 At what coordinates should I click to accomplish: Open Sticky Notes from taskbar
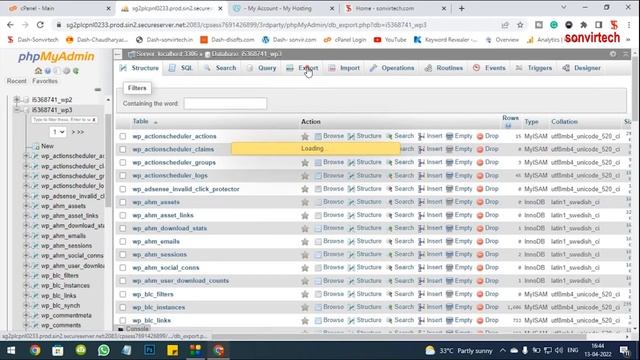172,350
